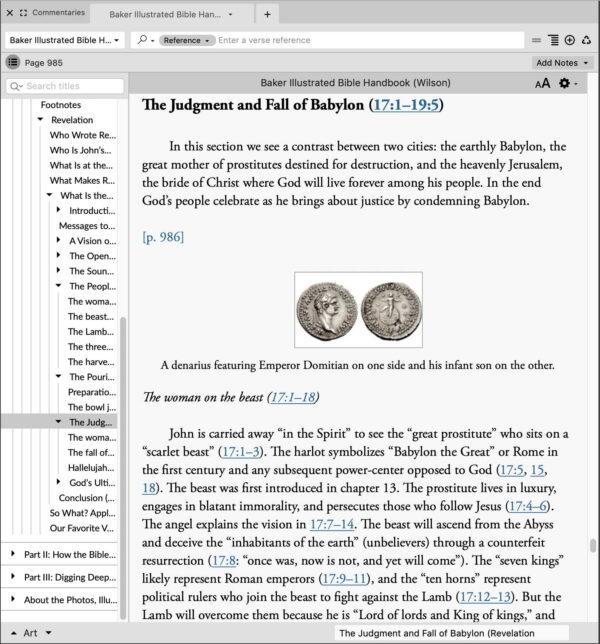Collapse 'The Pouri...' tree item
The height and width of the screenshot is (644, 600).
click(x=58, y=377)
